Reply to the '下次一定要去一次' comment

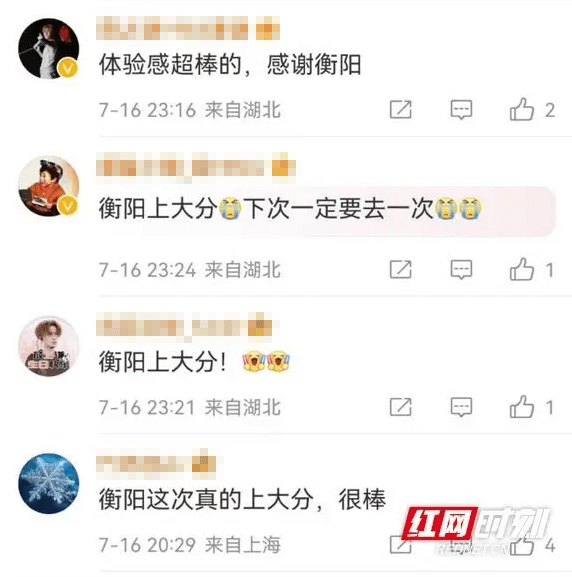(461, 270)
